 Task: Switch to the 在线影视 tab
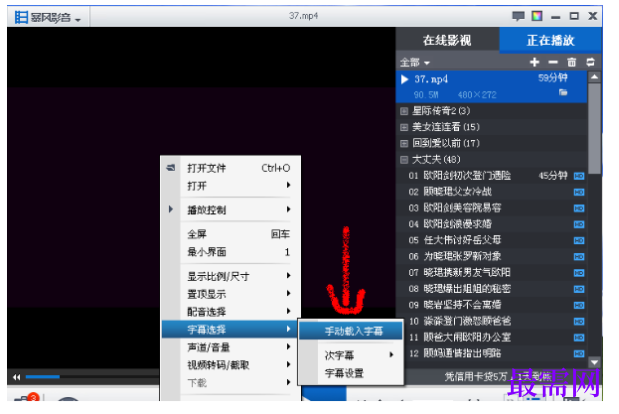point(447,40)
